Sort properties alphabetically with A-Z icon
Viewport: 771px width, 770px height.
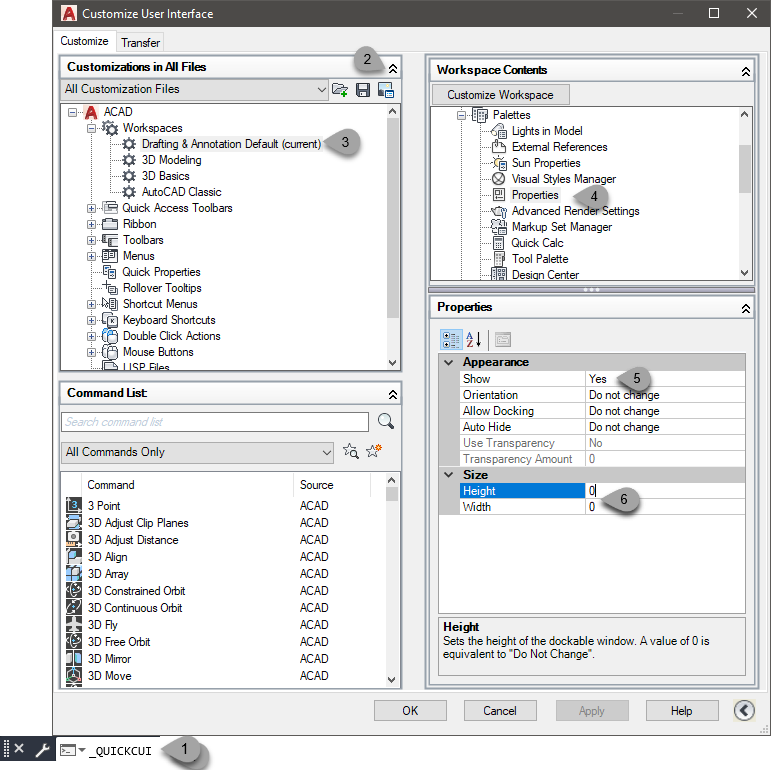[x=474, y=340]
